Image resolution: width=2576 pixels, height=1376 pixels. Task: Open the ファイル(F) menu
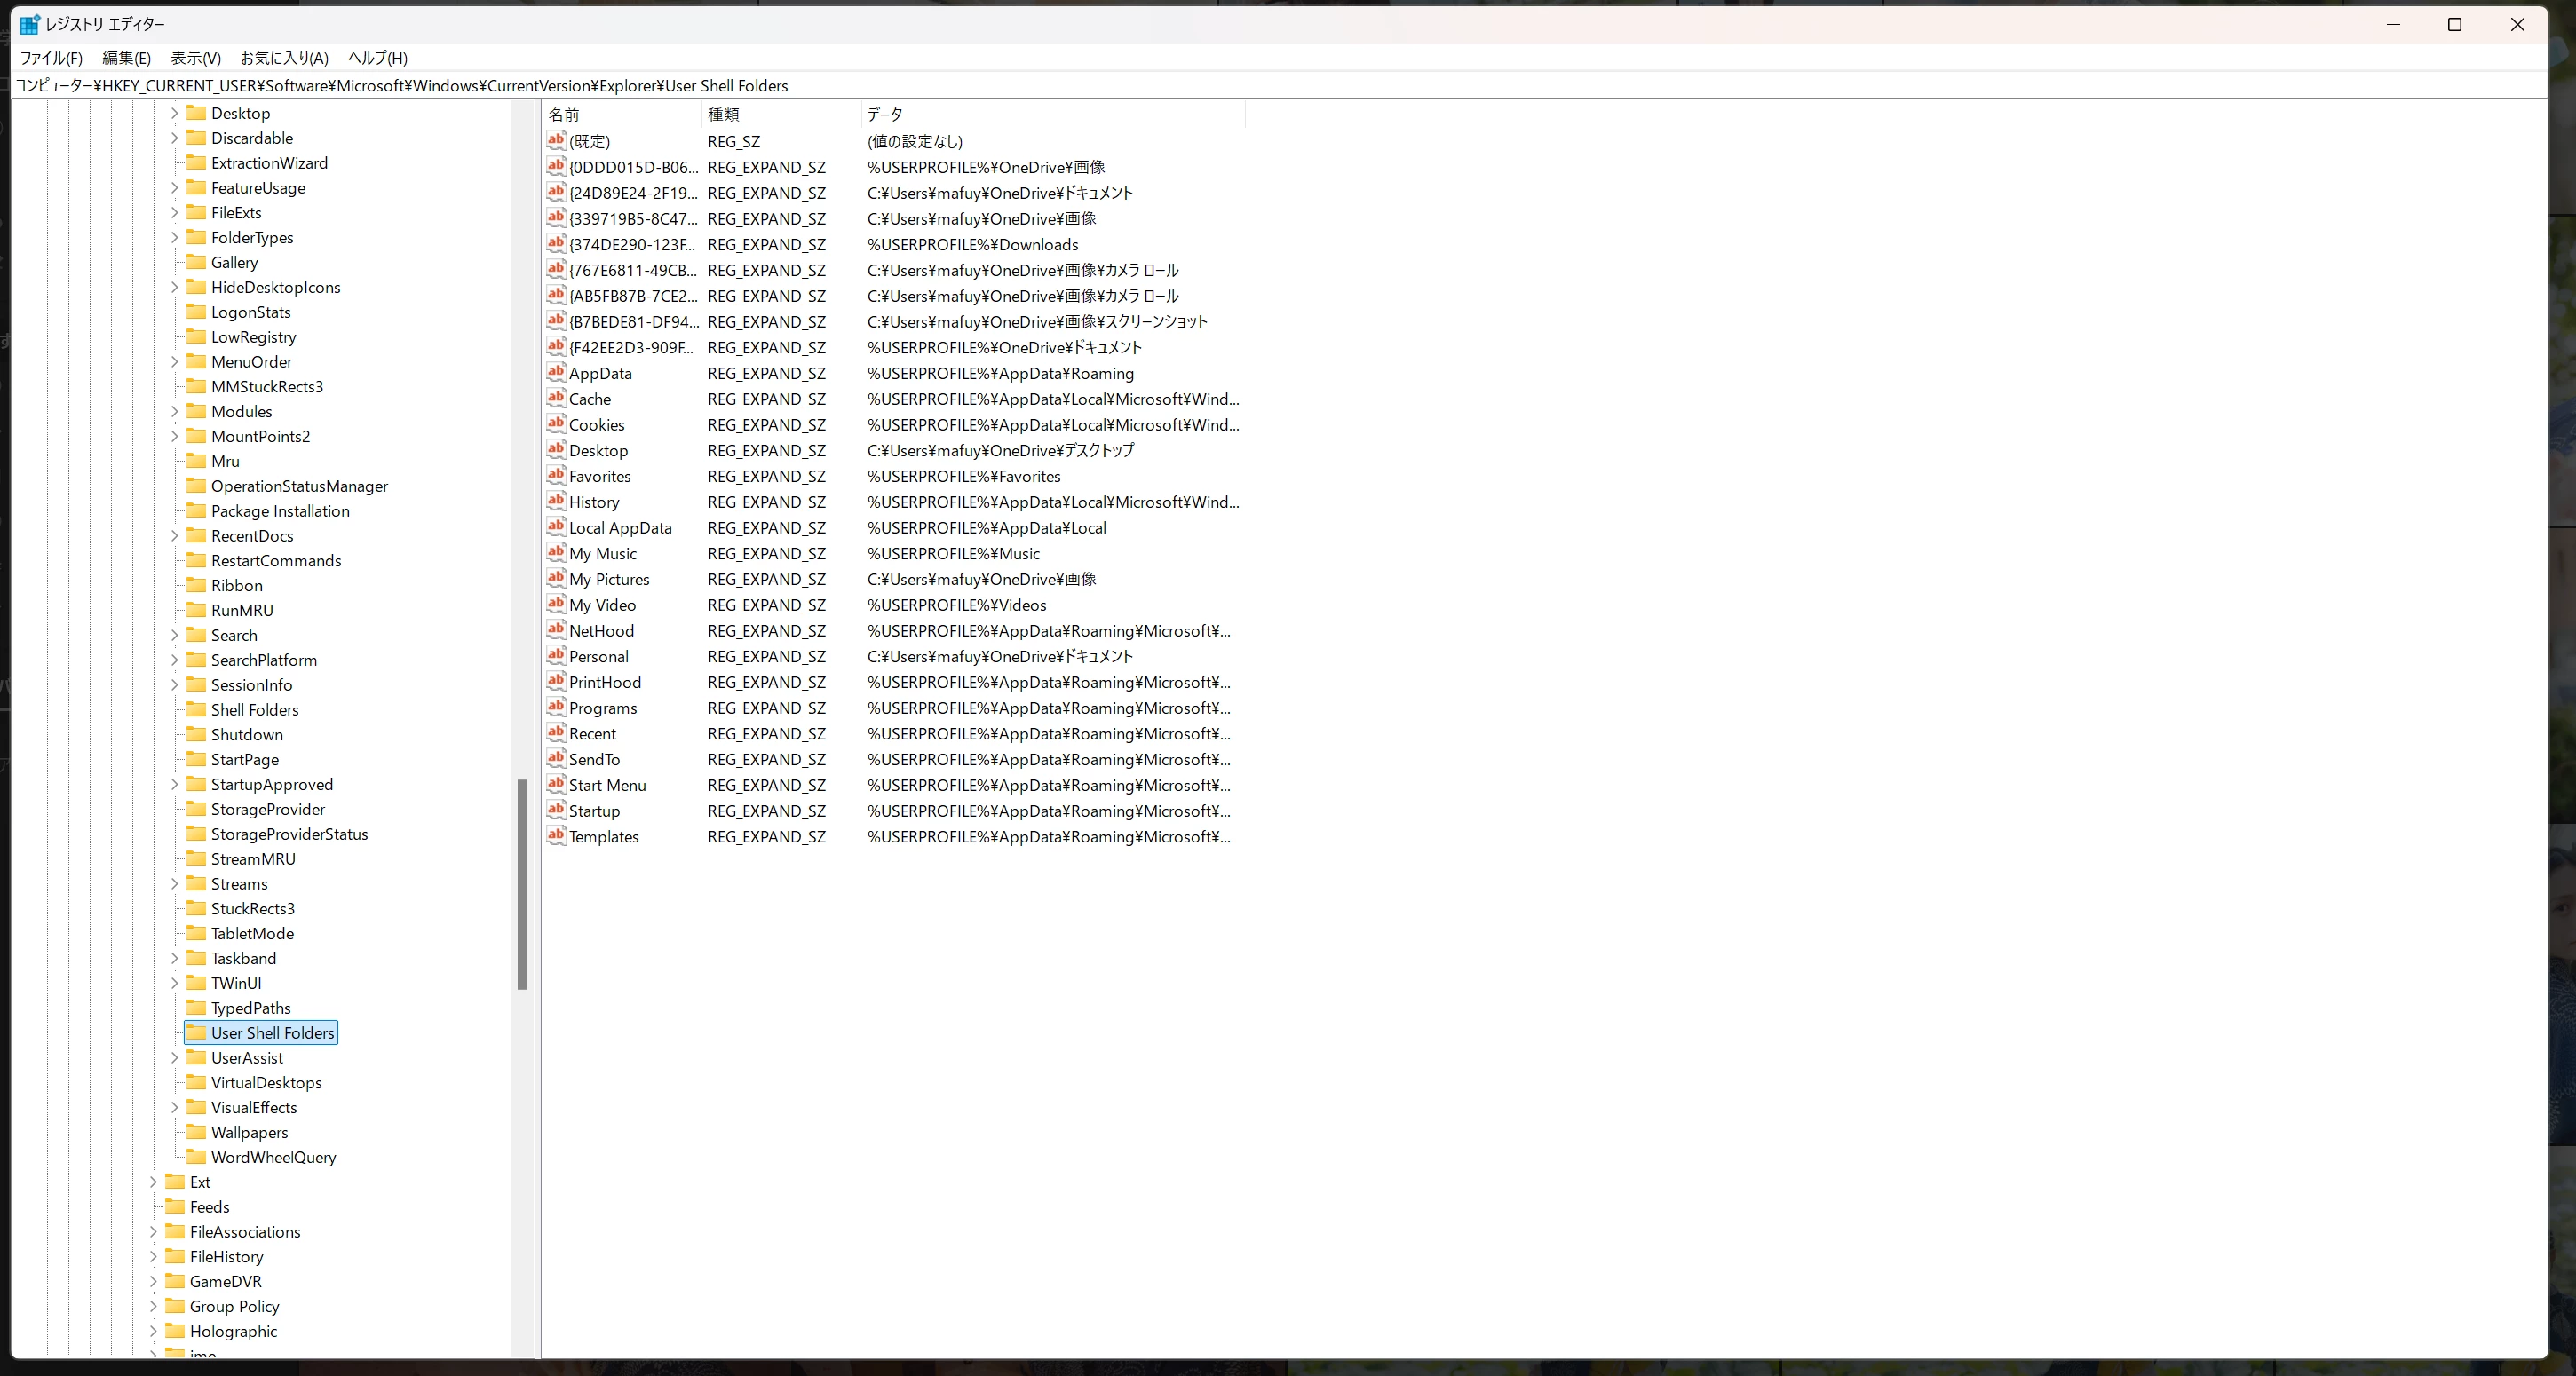(x=51, y=58)
